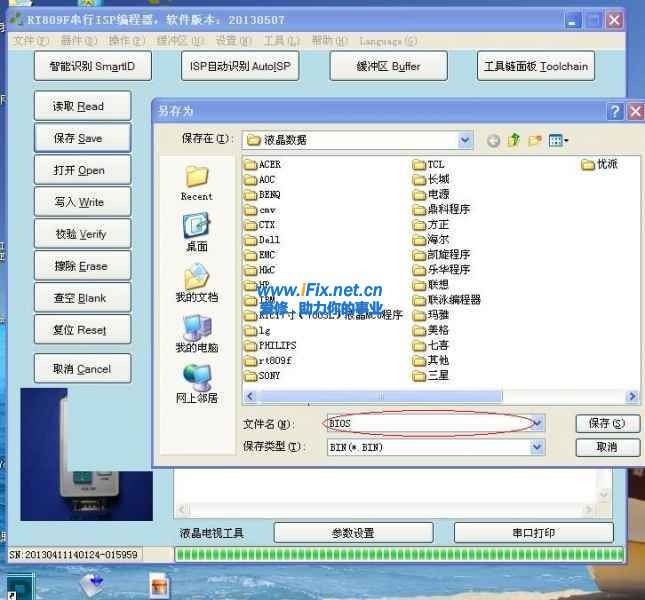The image size is (645, 600).
Task: Click the 保存 (S) save button
Action: [x=606, y=424]
